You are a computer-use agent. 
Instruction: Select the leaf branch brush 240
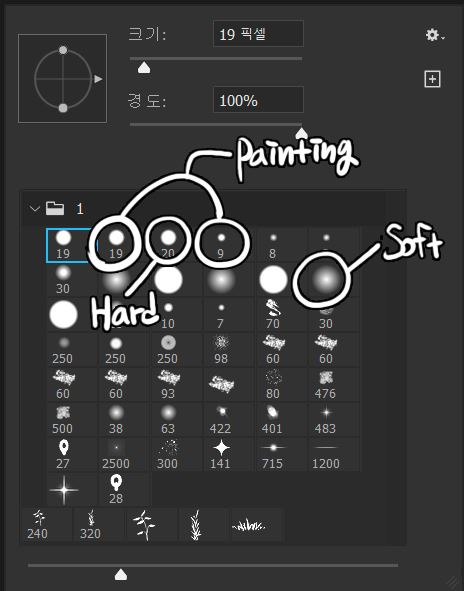point(38,525)
